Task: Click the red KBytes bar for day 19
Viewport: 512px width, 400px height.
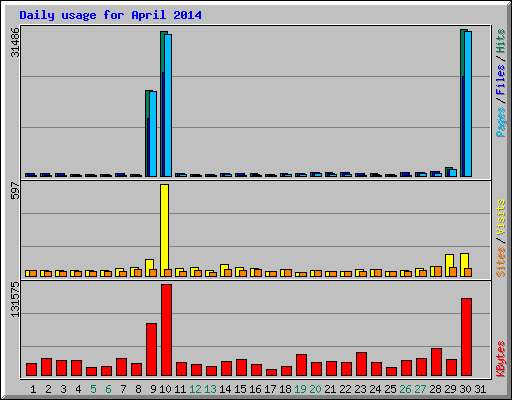Action: point(301,365)
